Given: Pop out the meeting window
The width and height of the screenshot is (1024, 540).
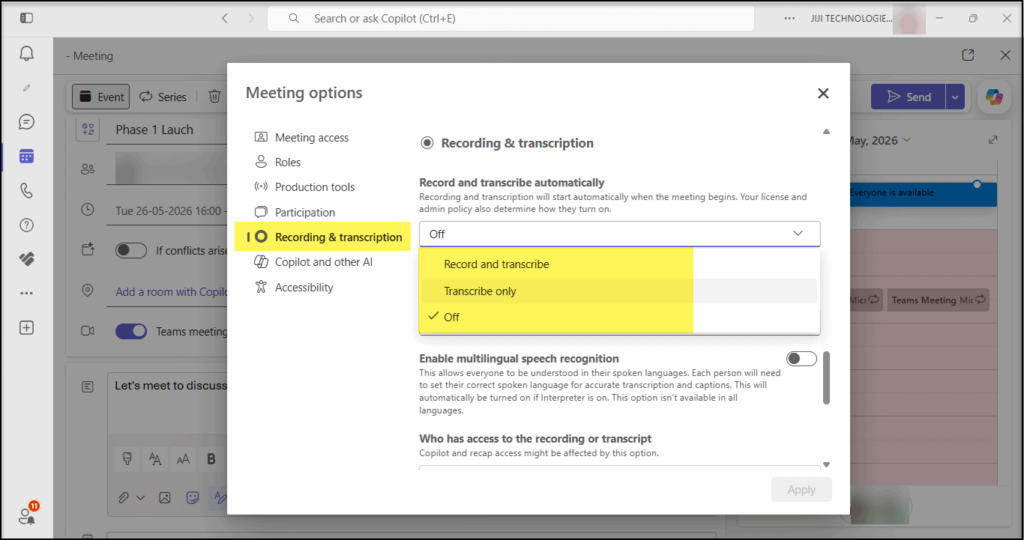Looking at the screenshot, I should 968,56.
